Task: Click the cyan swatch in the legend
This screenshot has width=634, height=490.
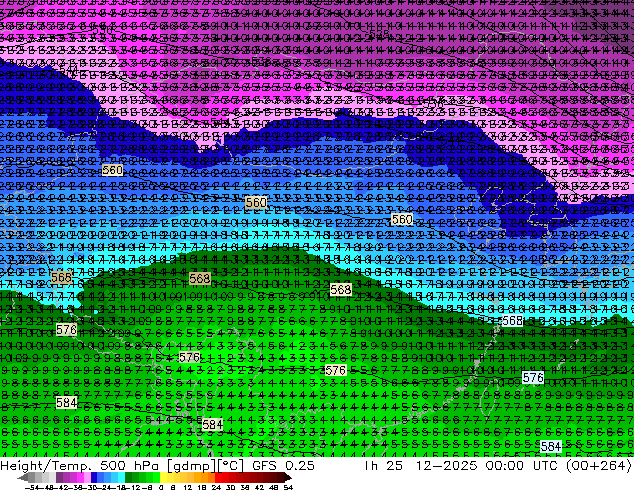Action: (121, 478)
